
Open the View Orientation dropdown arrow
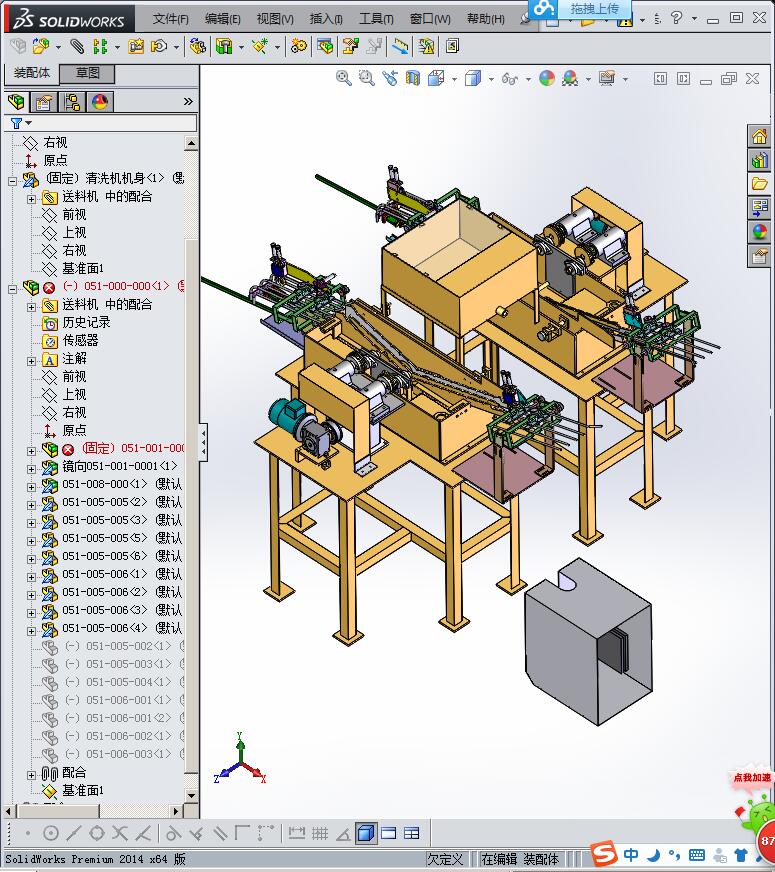tap(454, 80)
